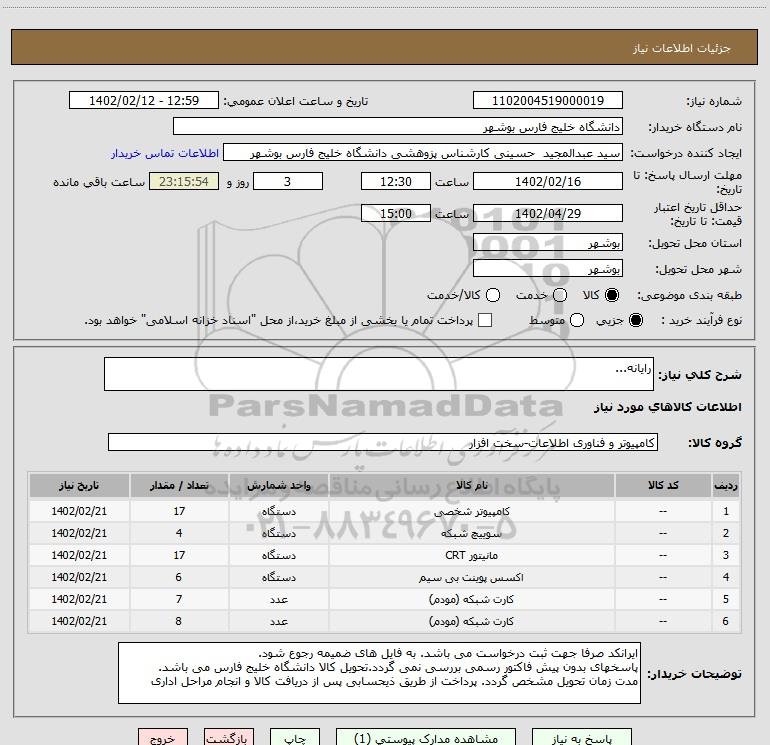The height and width of the screenshot is (745, 770).
Task: Select the کالا radio button
Action: pos(612,295)
